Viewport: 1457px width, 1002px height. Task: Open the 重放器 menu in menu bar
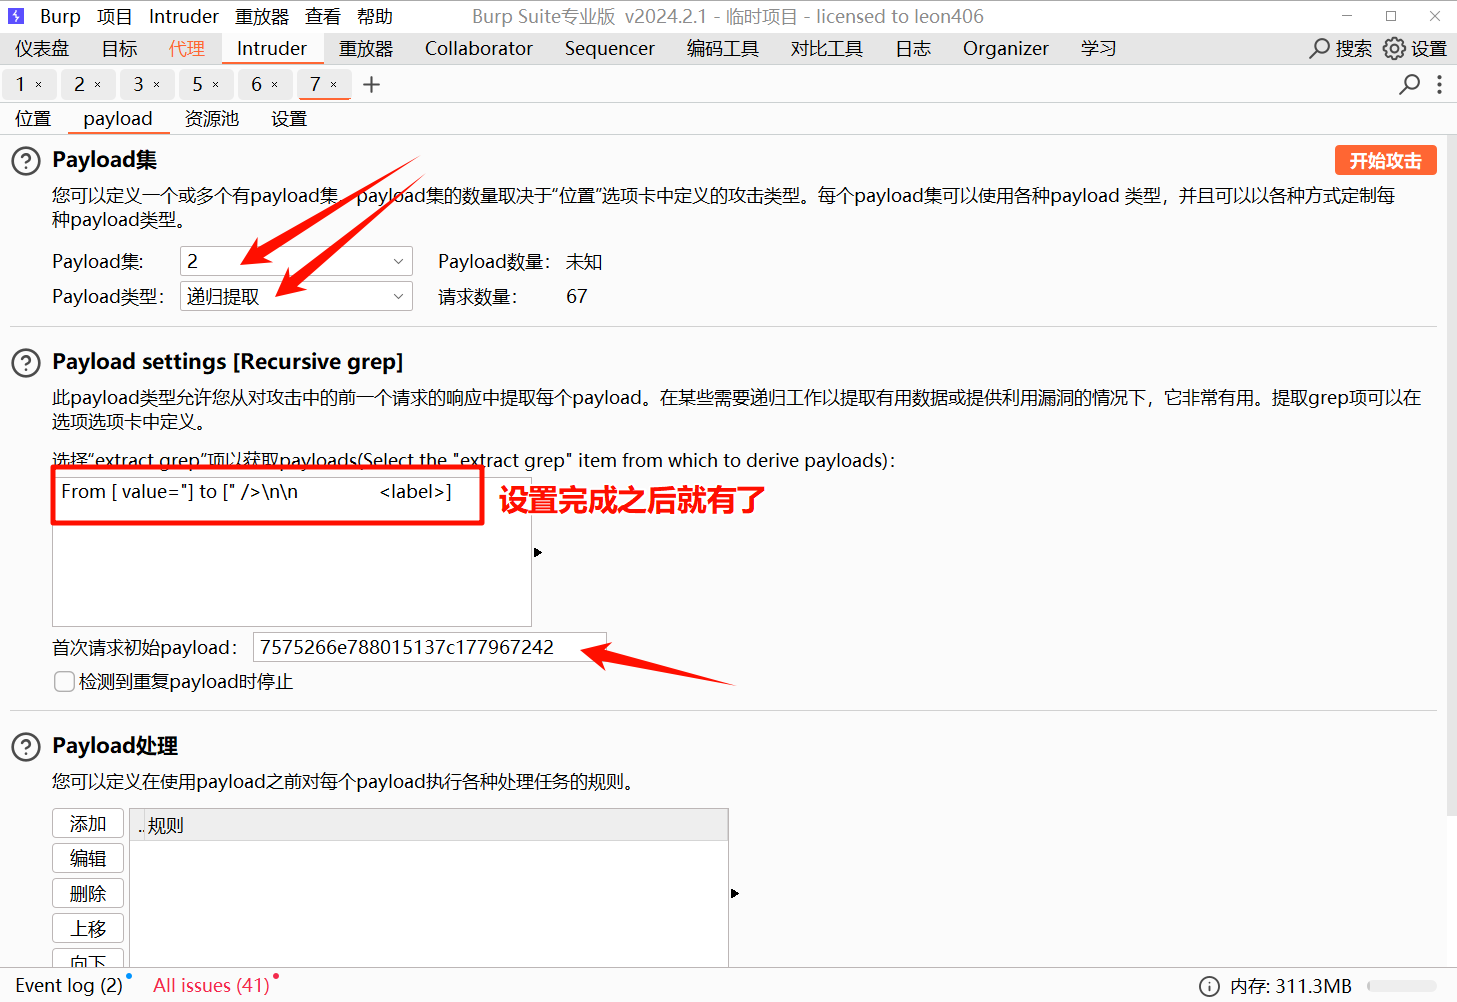(262, 16)
